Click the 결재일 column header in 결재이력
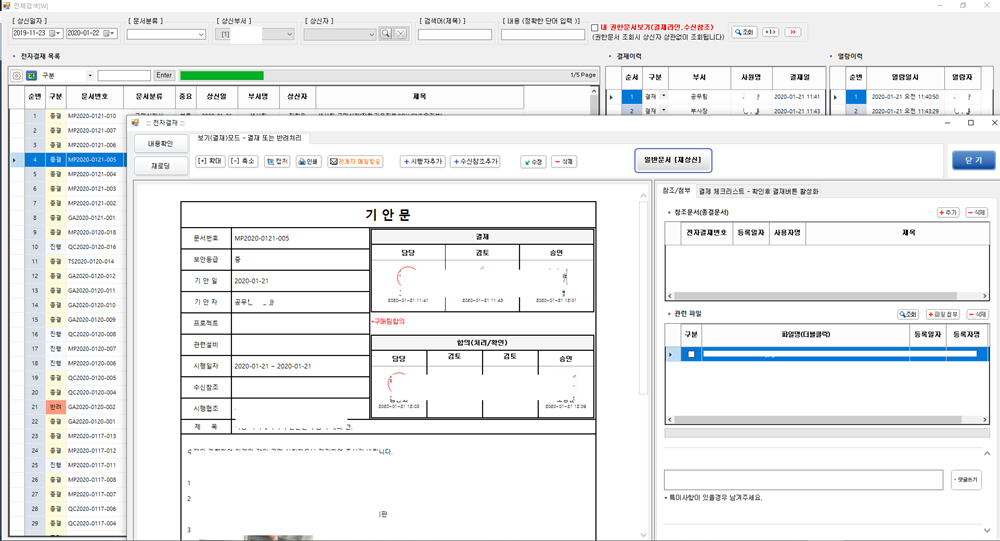 (799, 77)
